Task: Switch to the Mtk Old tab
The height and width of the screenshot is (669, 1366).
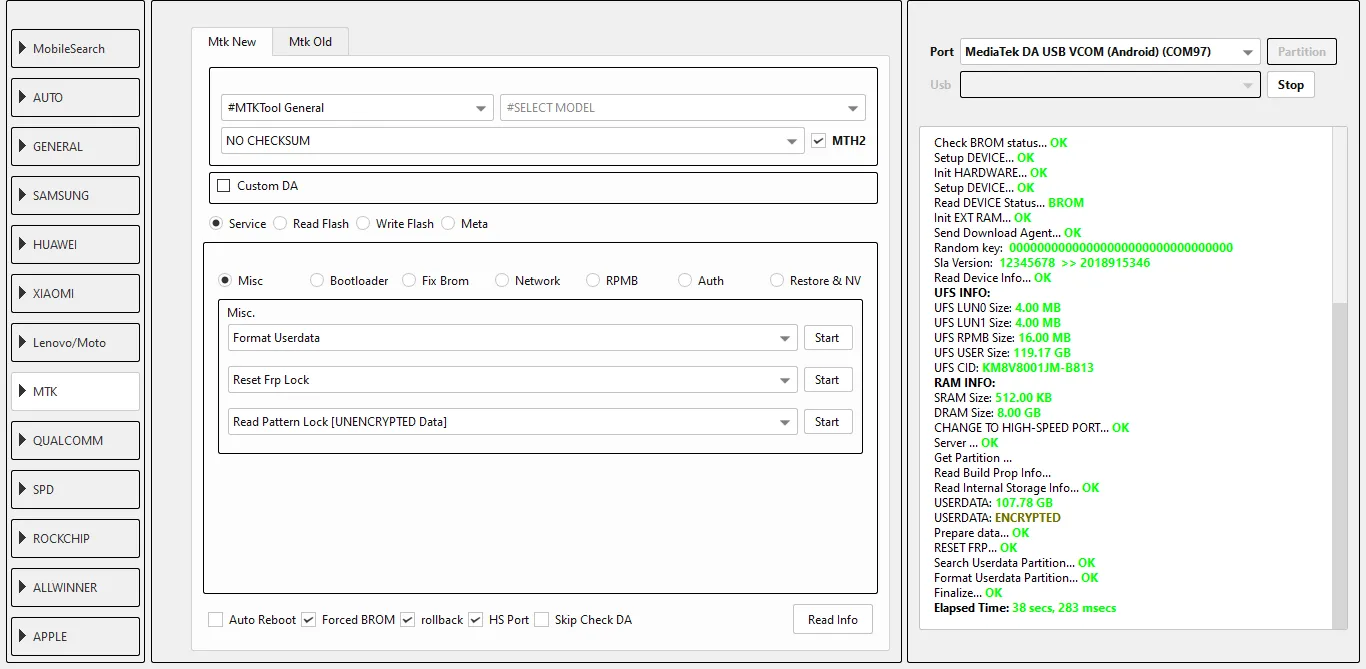Action: (x=310, y=42)
